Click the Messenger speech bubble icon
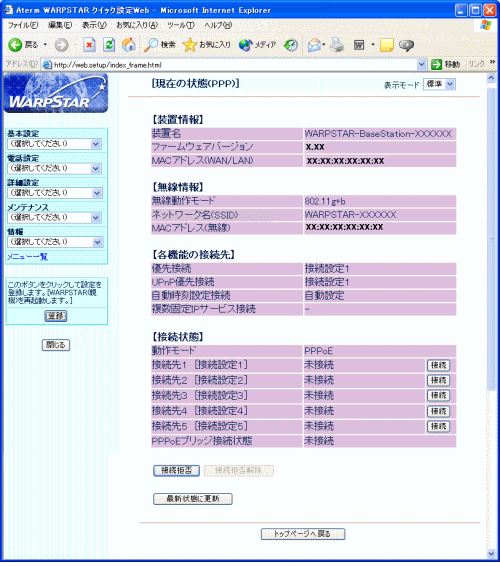 406,45
